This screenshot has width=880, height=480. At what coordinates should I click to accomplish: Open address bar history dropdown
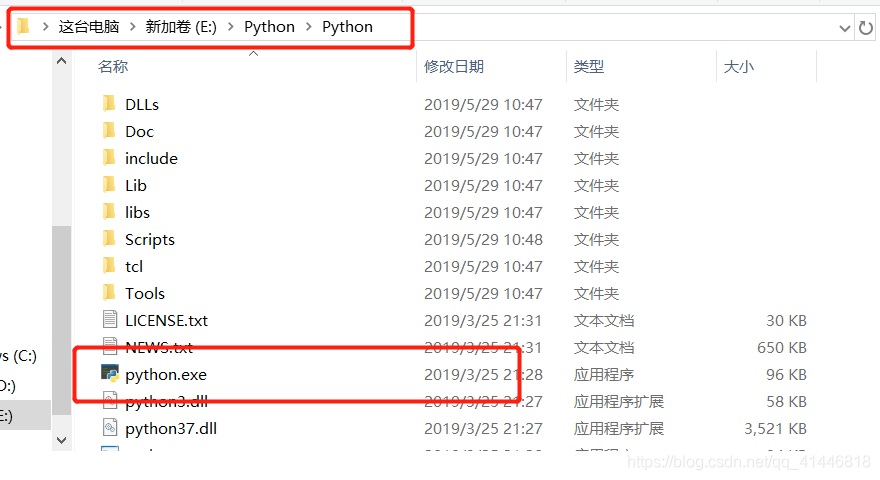pos(845,28)
